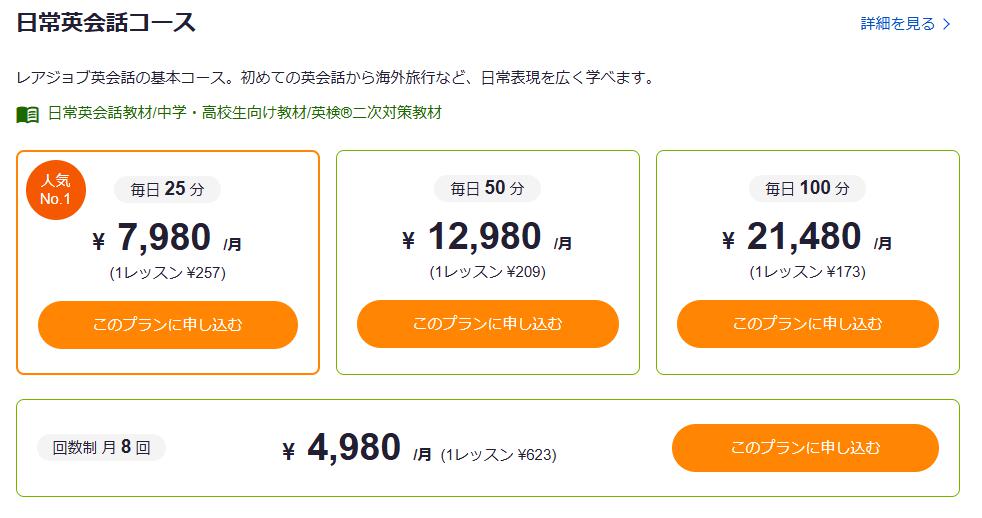
Task: Apply for the 月8回 plan
Action: coord(805,447)
